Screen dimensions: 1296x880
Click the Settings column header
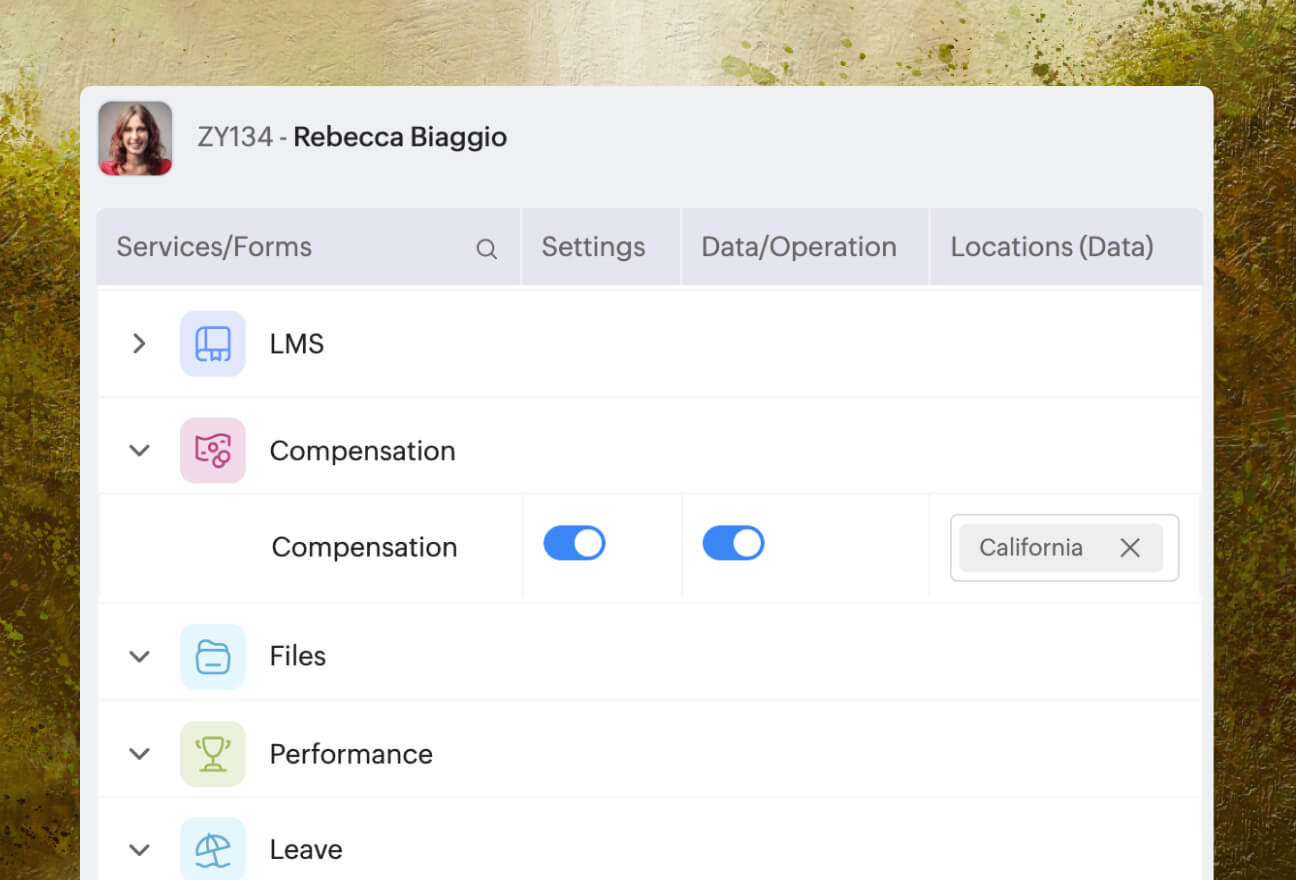pyautogui.click(x=593, y=247)
